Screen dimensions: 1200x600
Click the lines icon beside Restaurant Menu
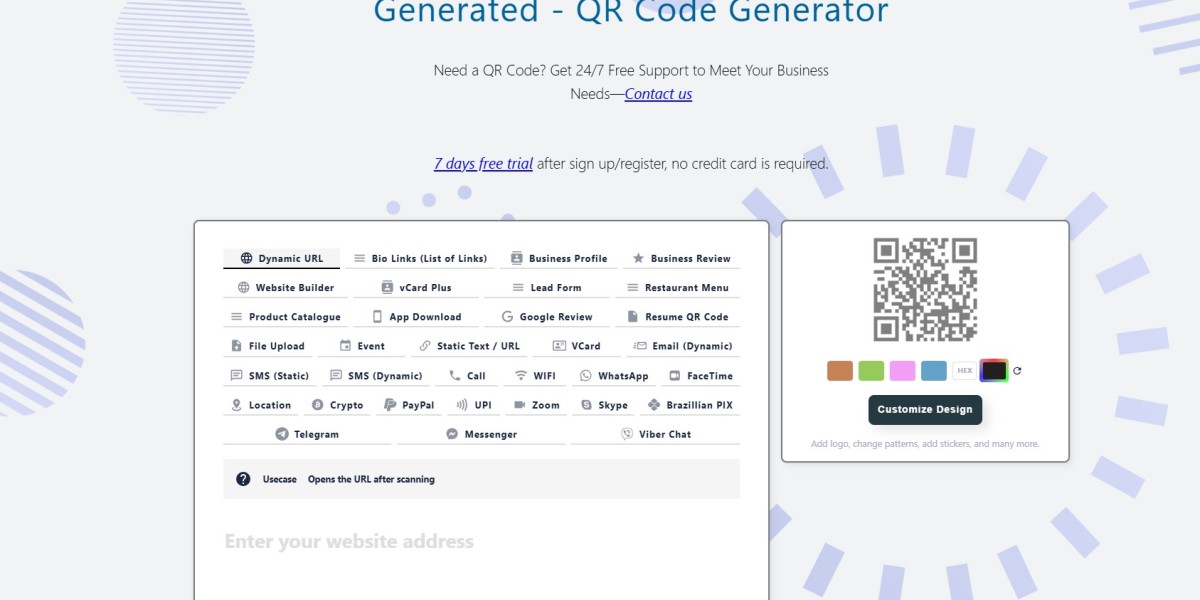[633, 287]
